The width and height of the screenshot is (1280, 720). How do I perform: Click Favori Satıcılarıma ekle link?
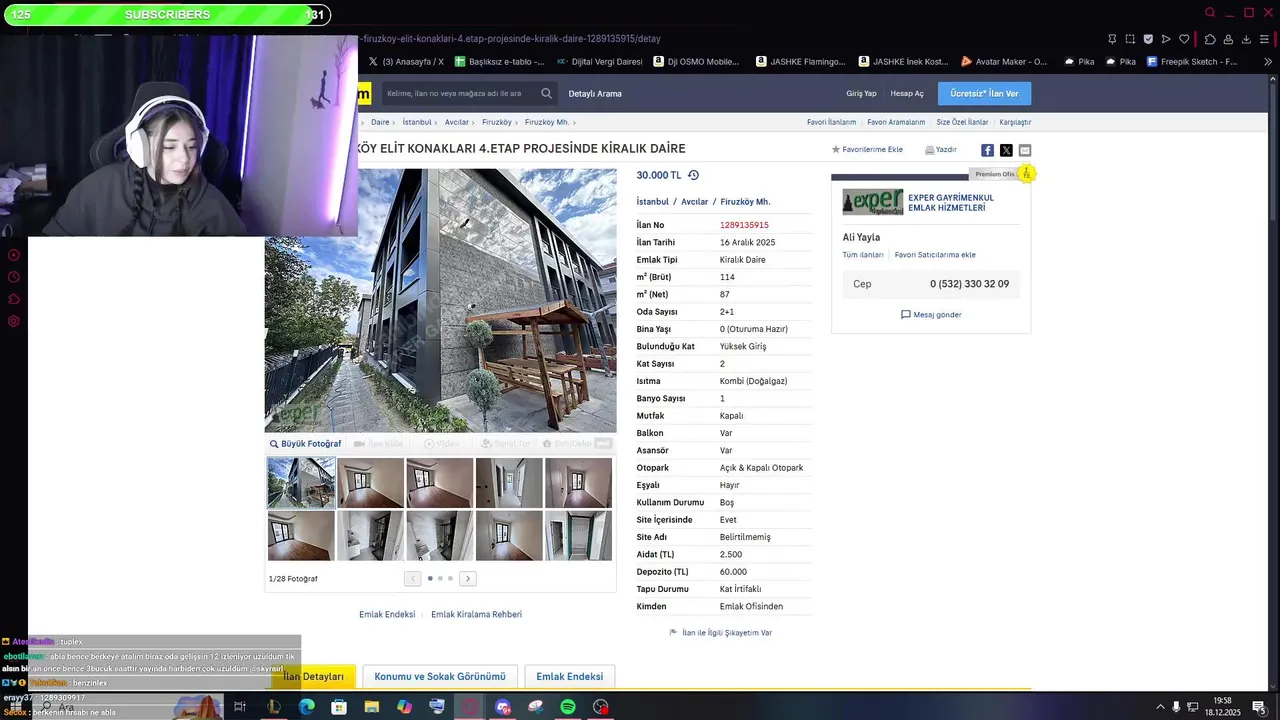[935, 255]
